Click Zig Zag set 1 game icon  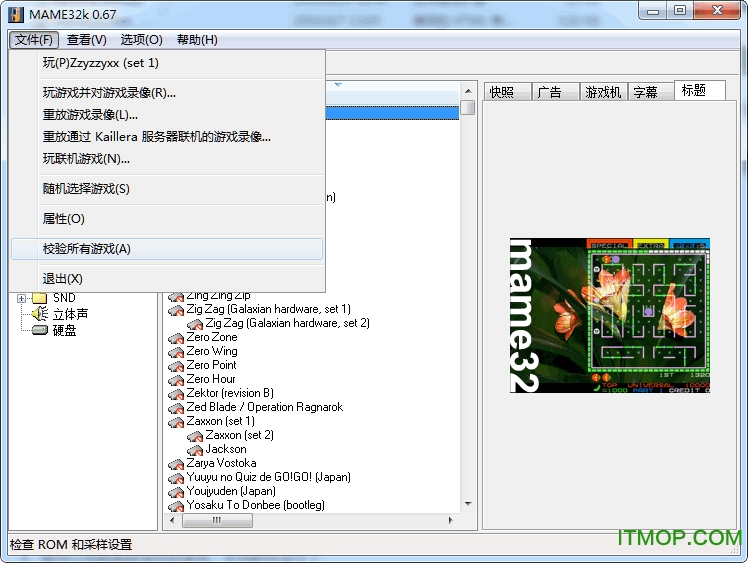(x=176, y=311)
